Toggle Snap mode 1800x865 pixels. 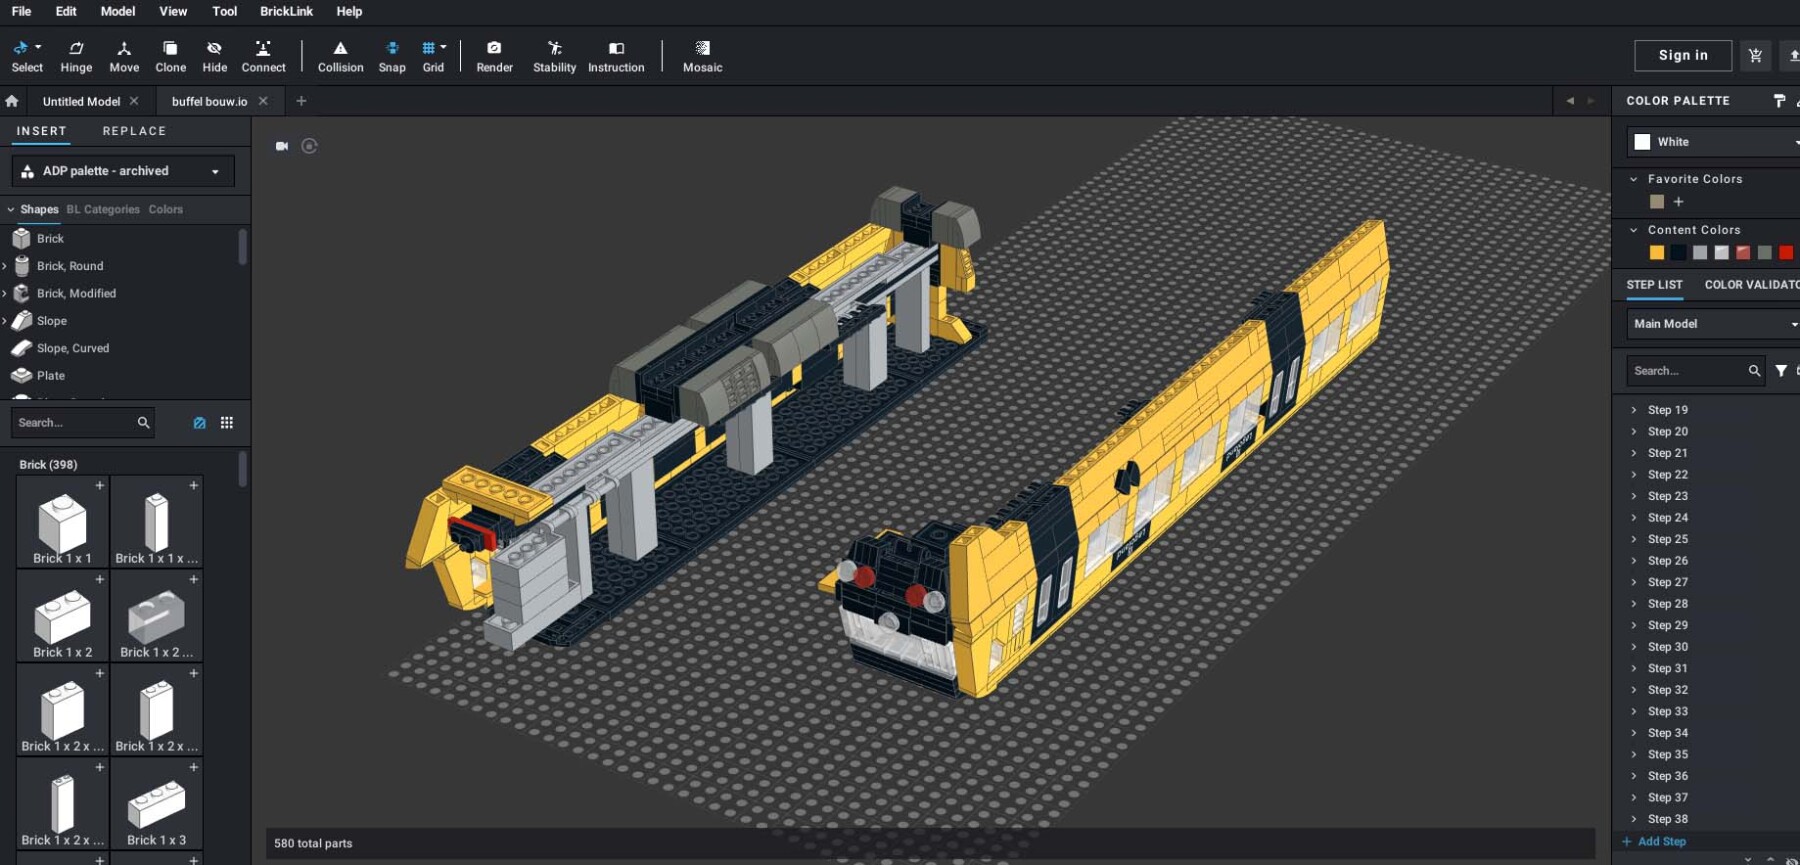click(x=392, y=56)
